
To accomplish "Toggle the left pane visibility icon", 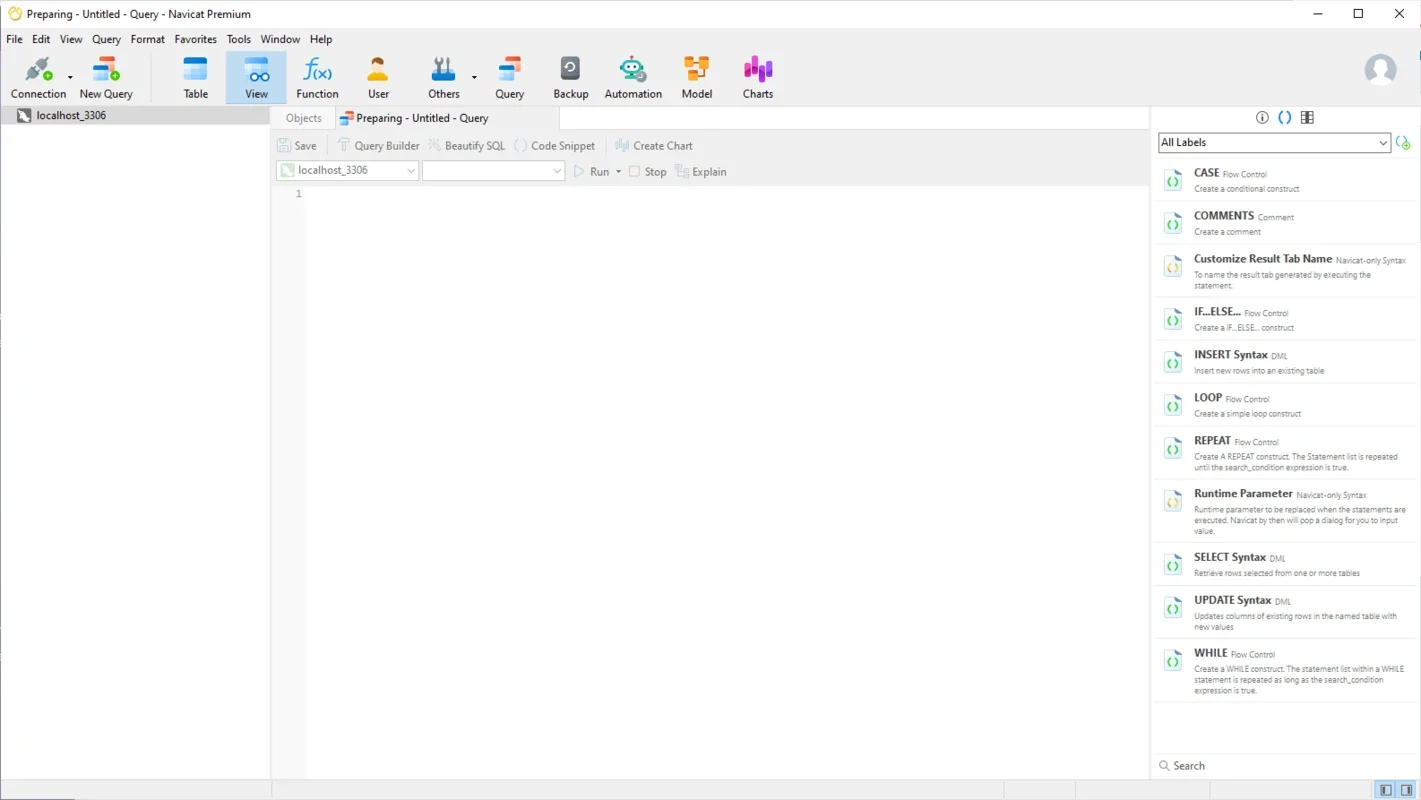I will (1386, 790).
